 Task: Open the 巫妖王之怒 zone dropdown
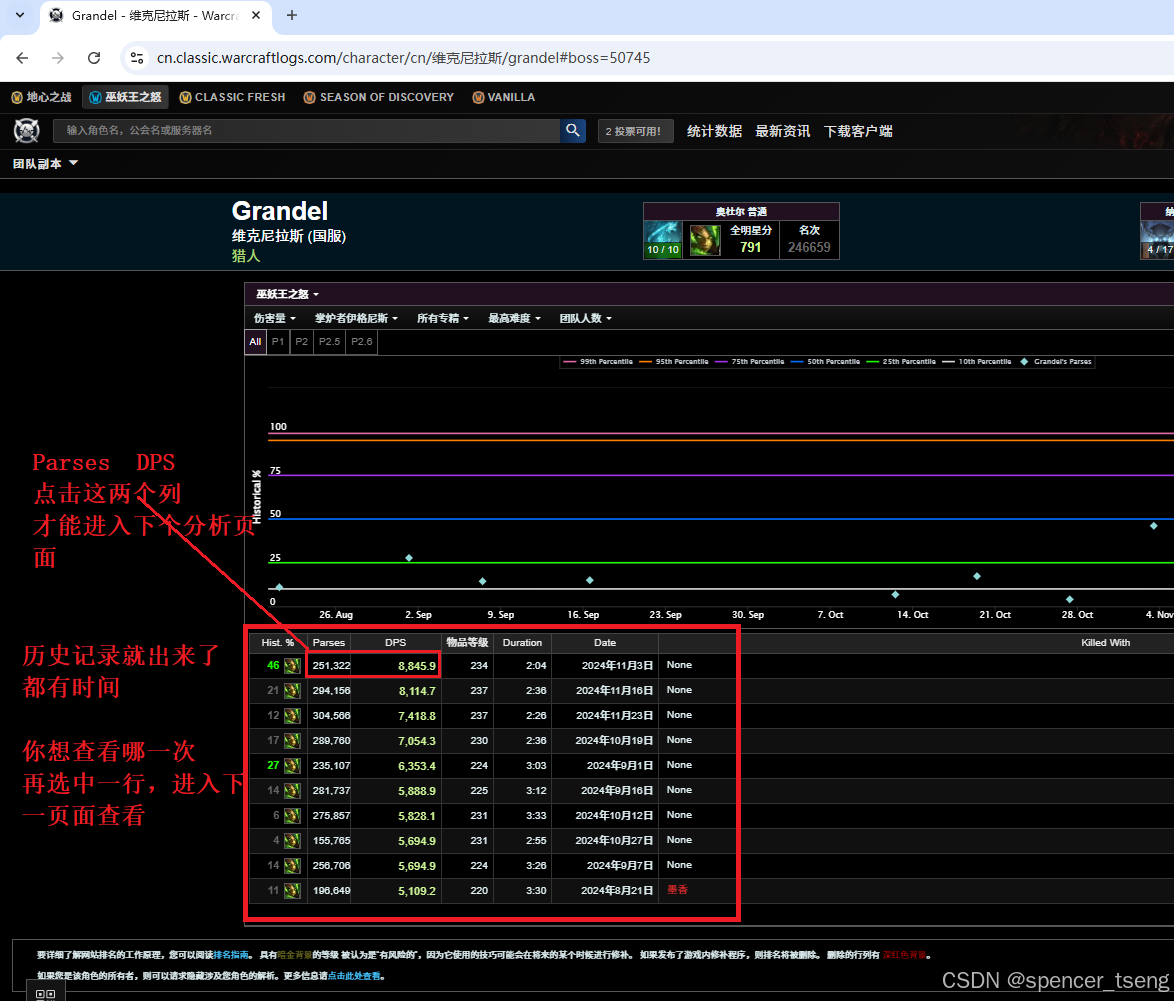pyautogui.click(x=288, y=294)
